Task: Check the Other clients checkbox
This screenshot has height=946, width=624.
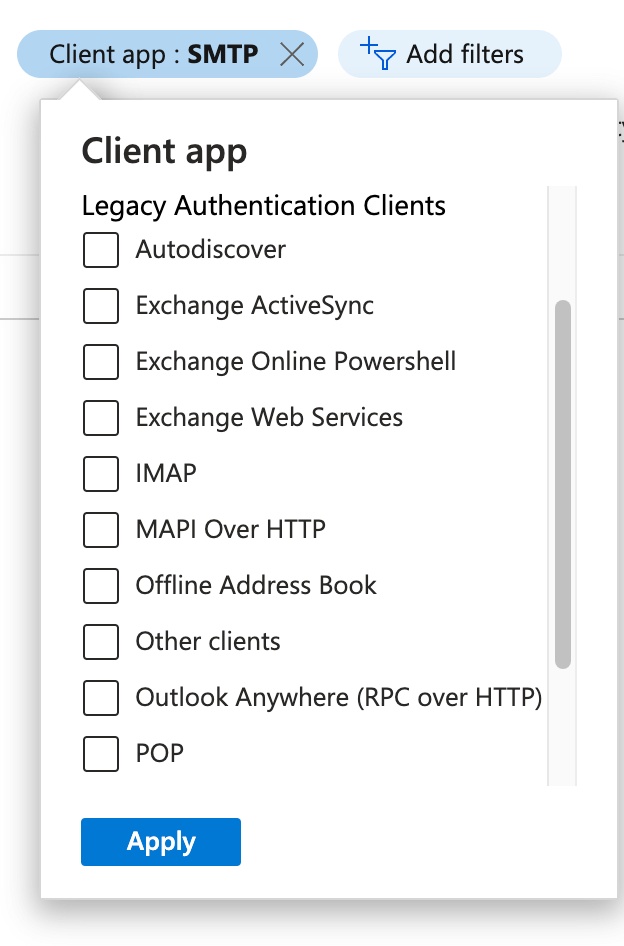Action: 101,641
